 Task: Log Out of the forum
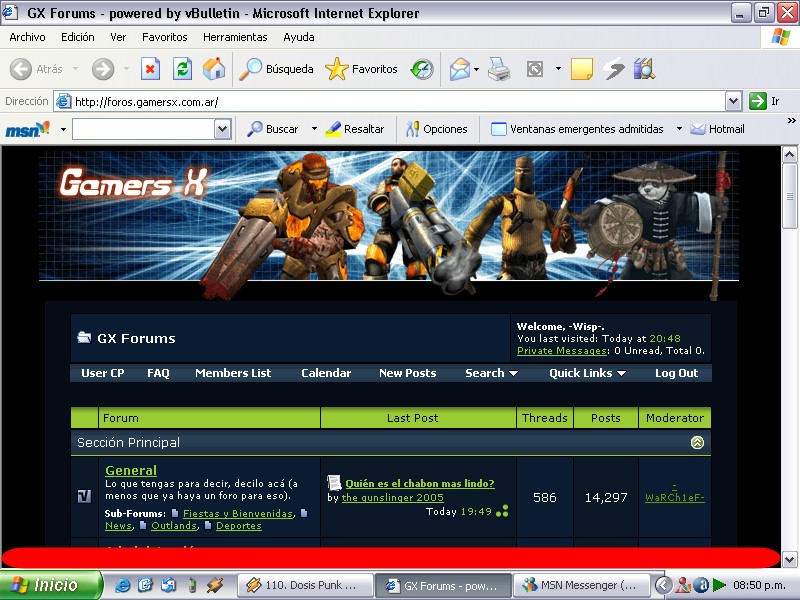pos(676,373)
